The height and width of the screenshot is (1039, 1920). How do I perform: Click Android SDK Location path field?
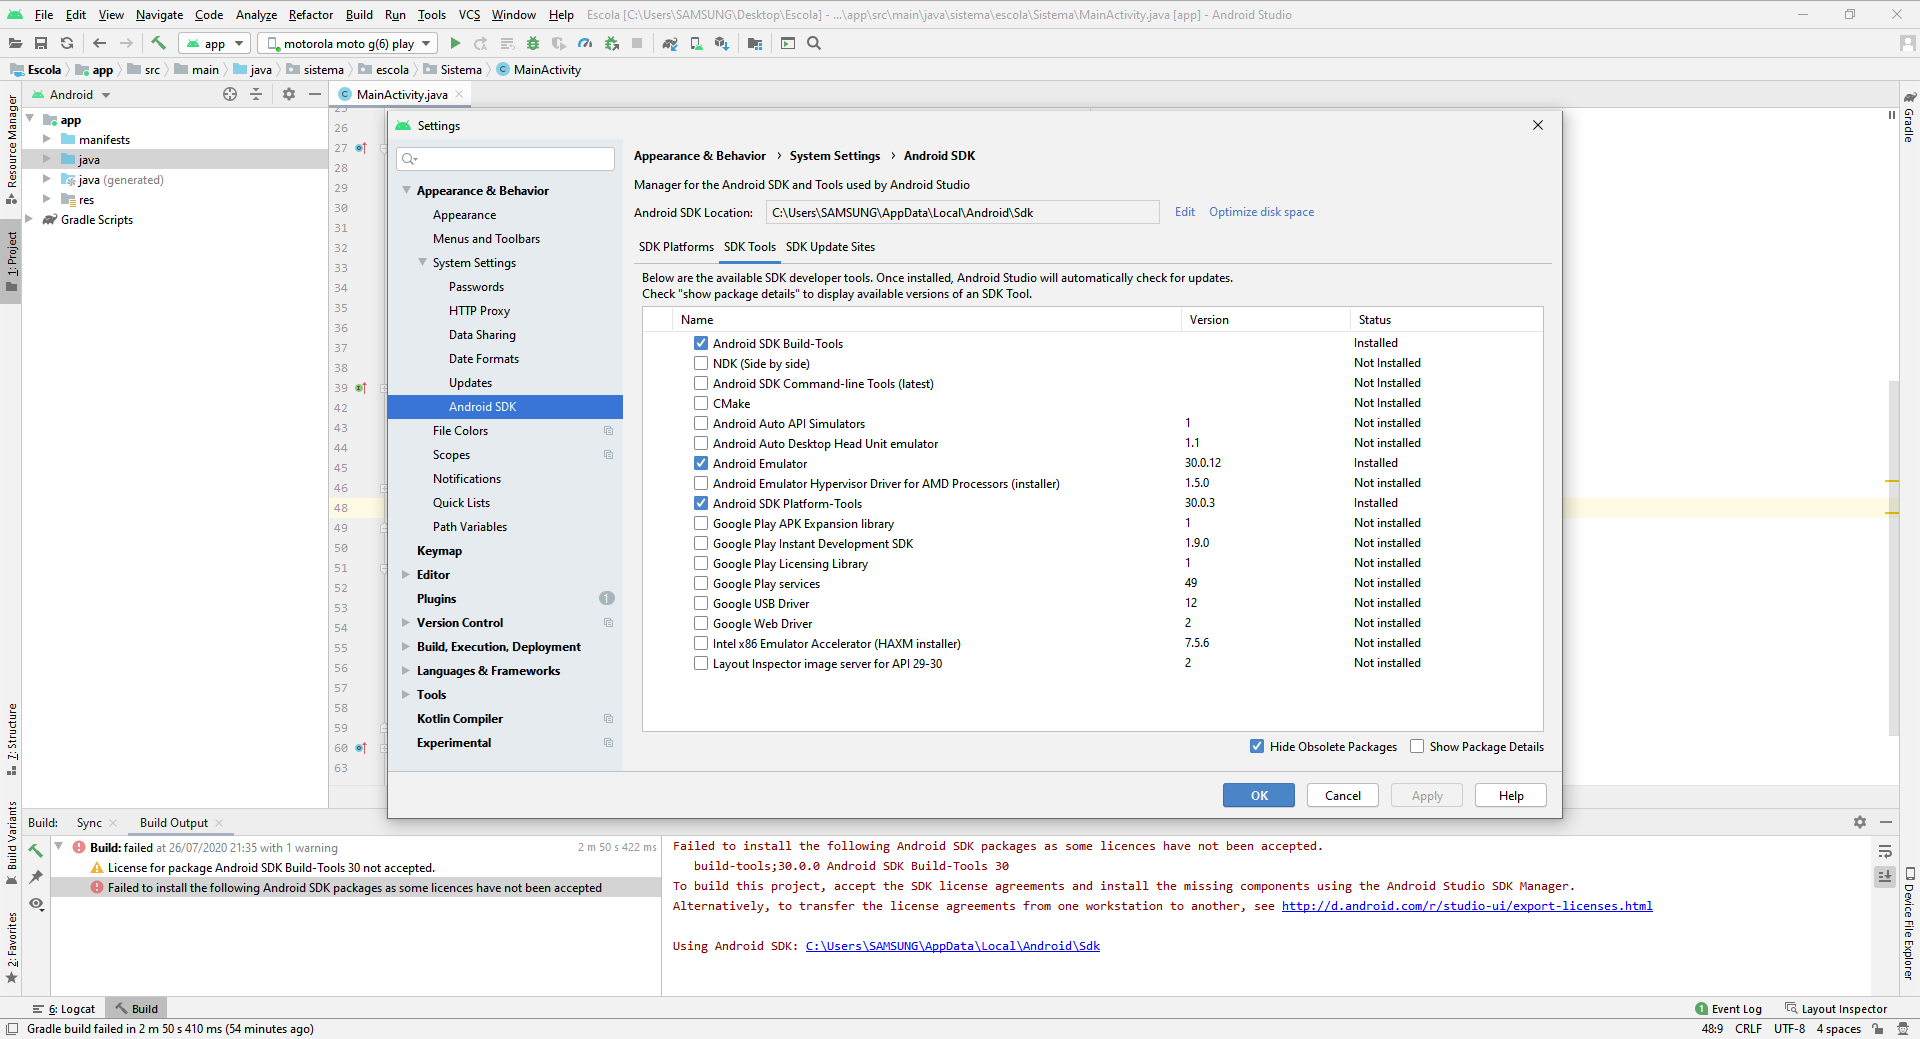click(962, 212)
